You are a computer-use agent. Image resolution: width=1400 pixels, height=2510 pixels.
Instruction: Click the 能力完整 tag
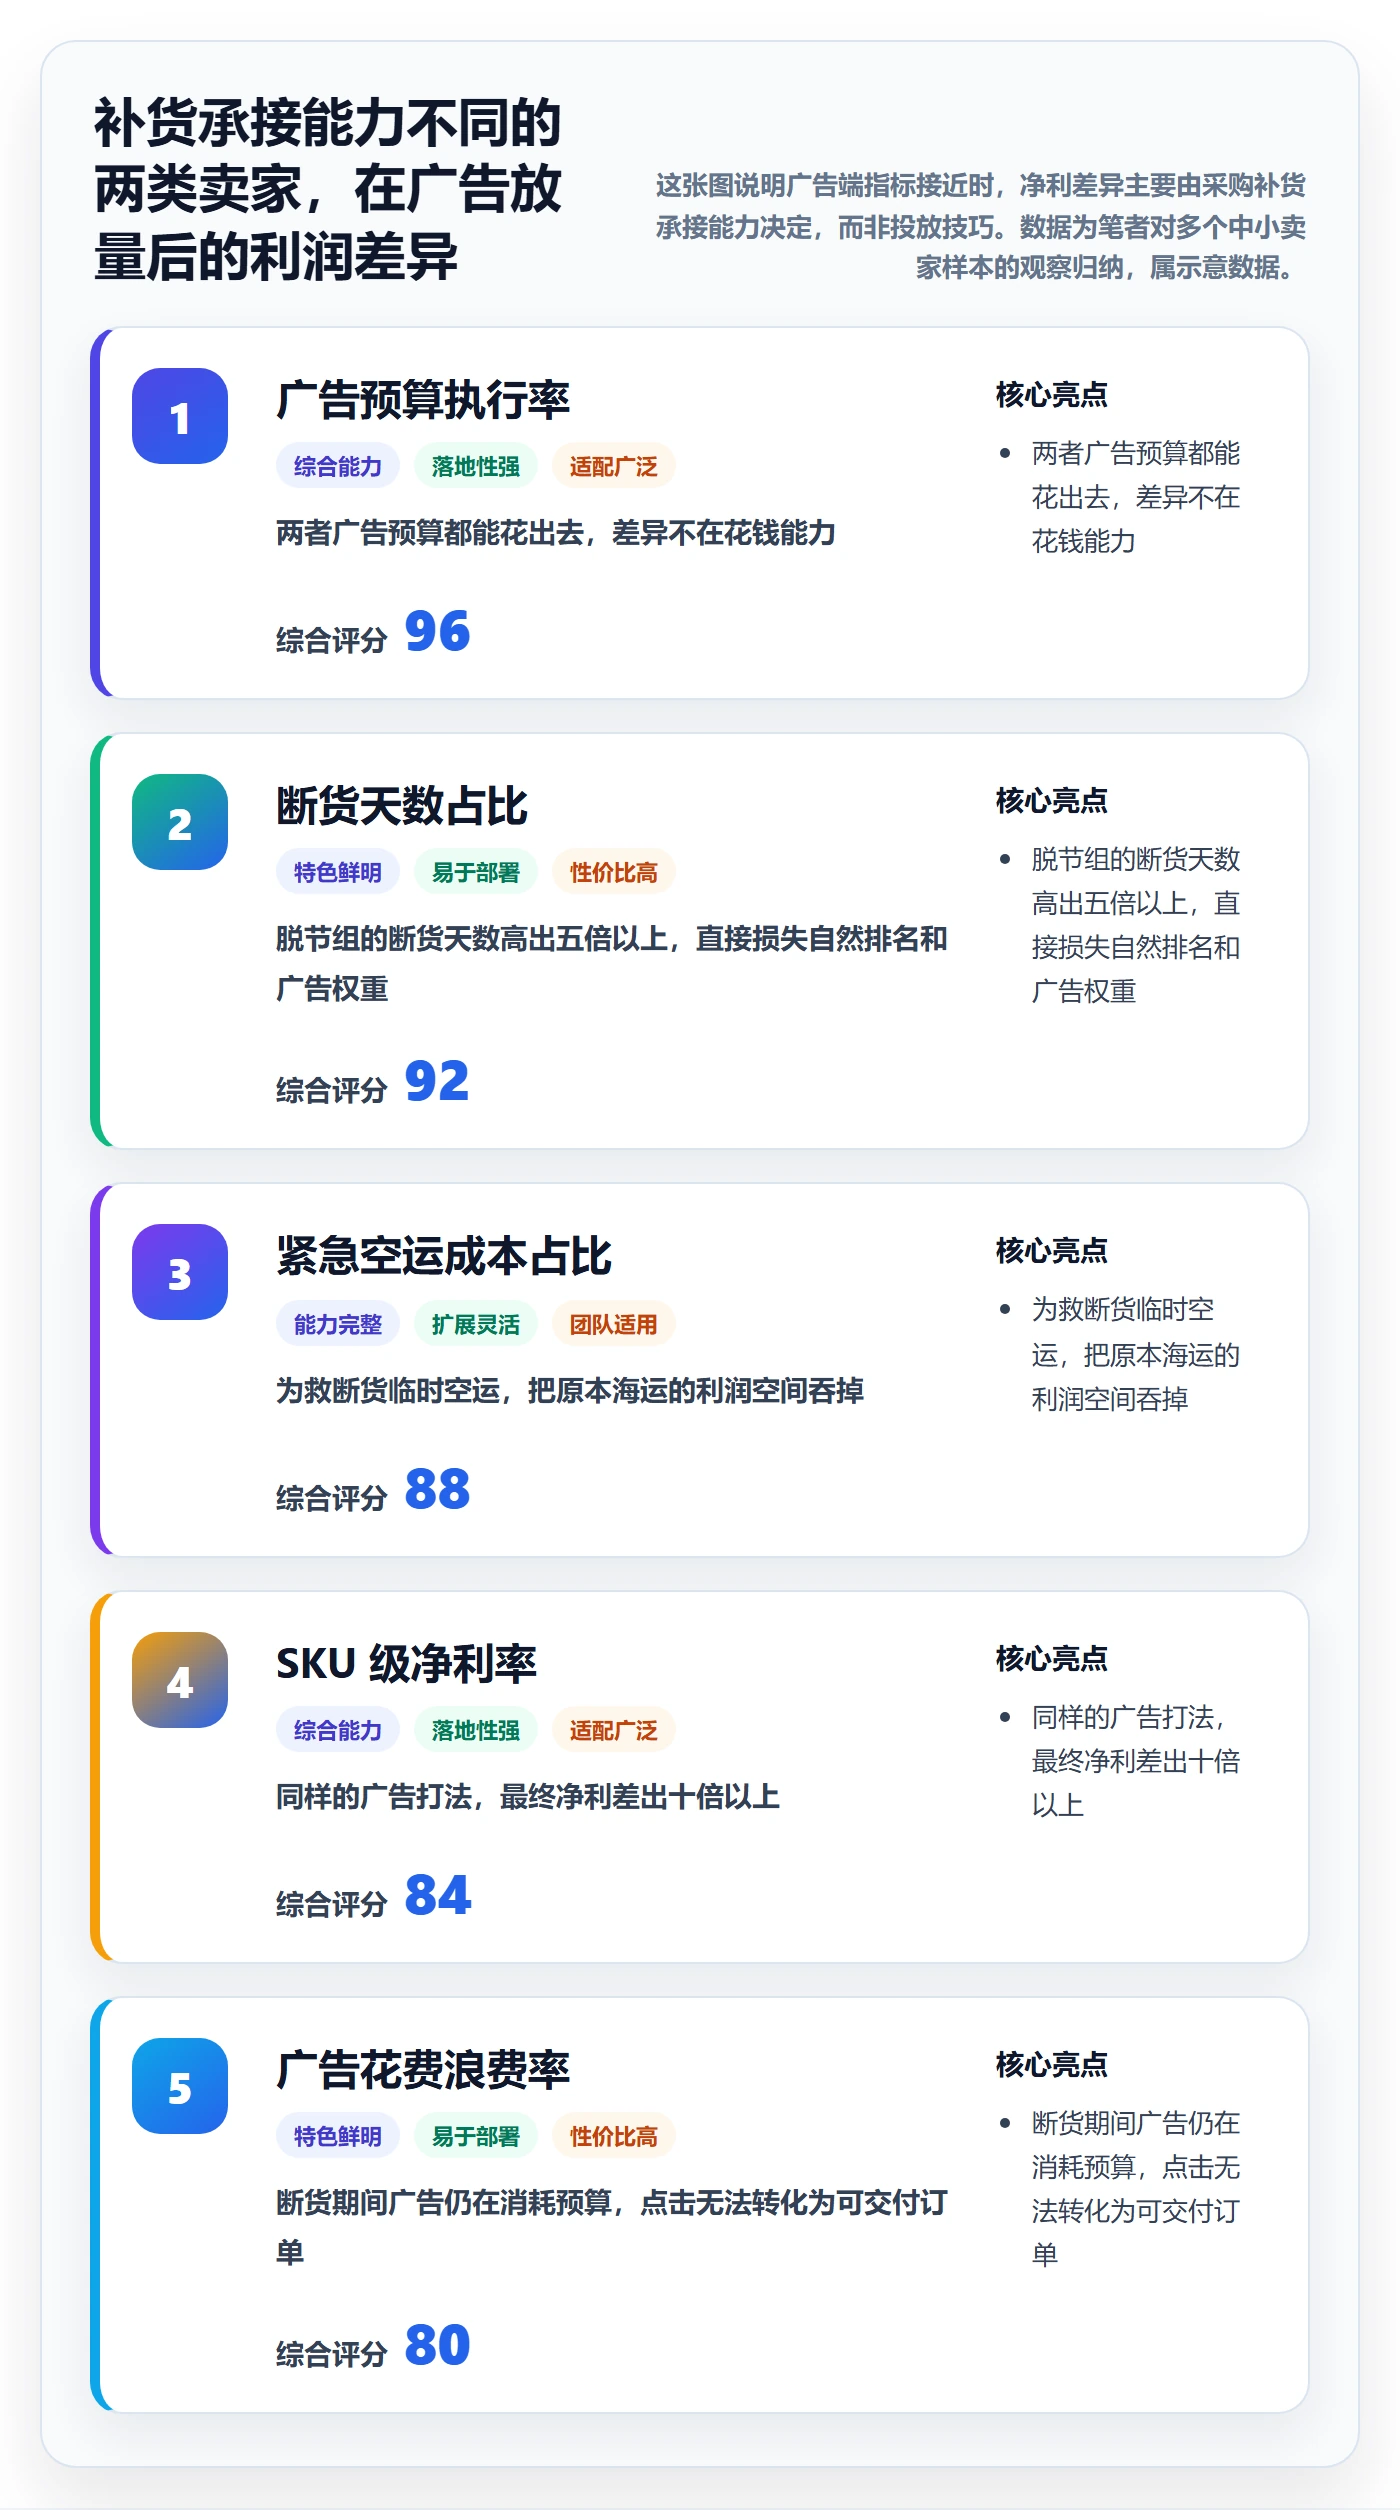click(338, 1324)
